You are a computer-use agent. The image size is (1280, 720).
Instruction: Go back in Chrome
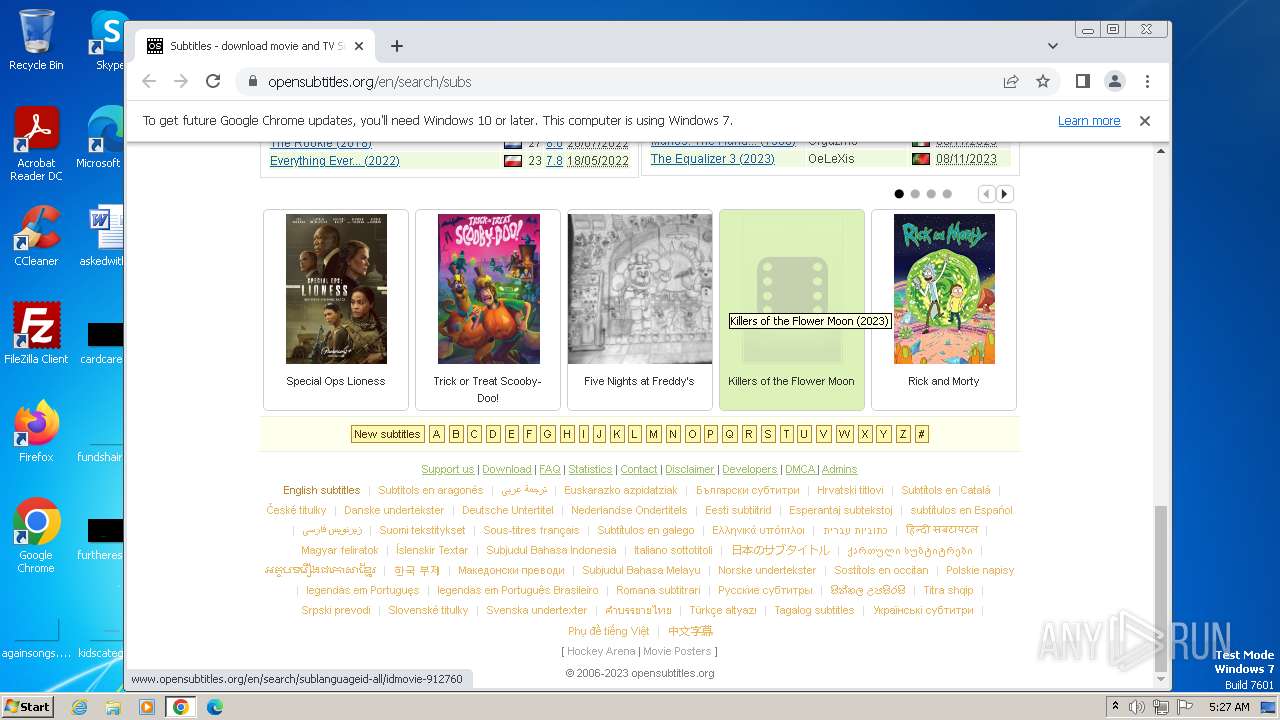tap(149, 81)
